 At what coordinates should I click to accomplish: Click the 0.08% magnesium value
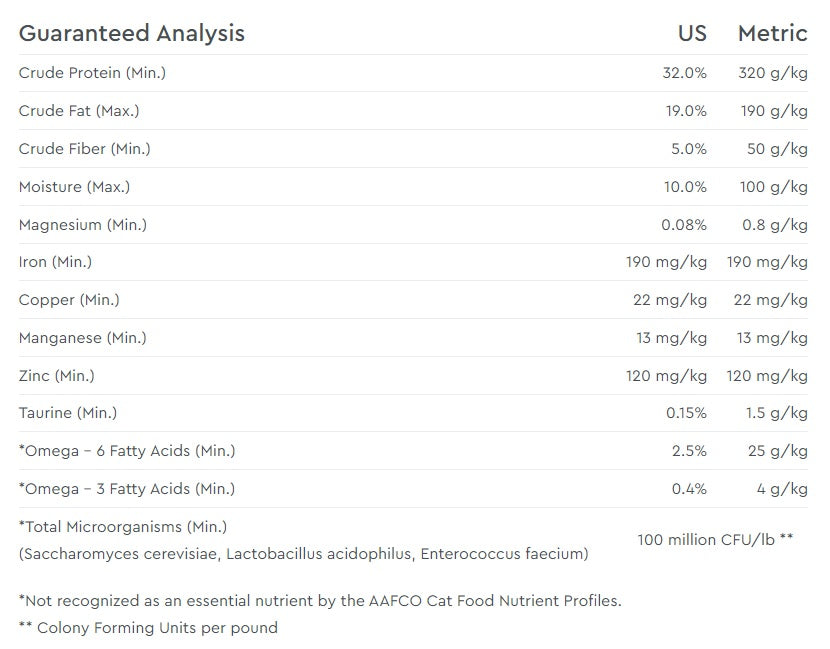click(684, 225)
